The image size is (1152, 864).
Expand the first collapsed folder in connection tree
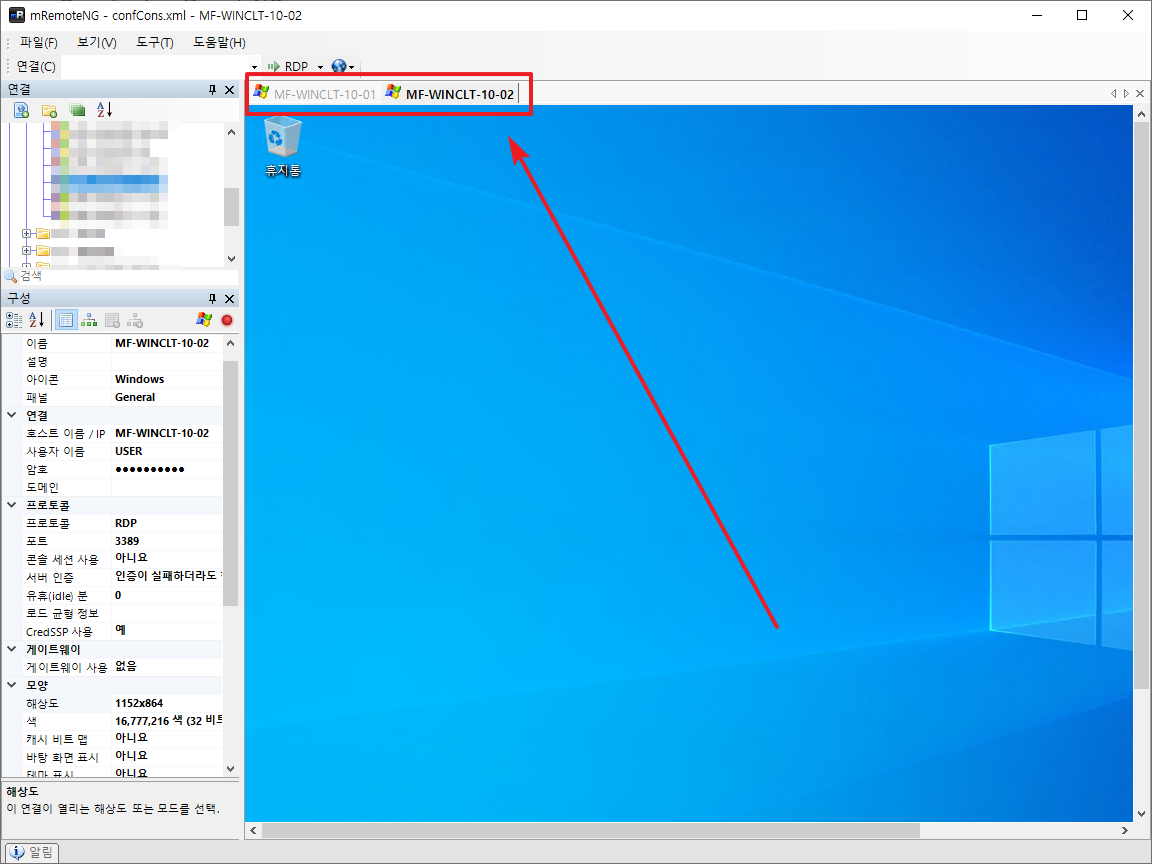[x=26, y=234]
